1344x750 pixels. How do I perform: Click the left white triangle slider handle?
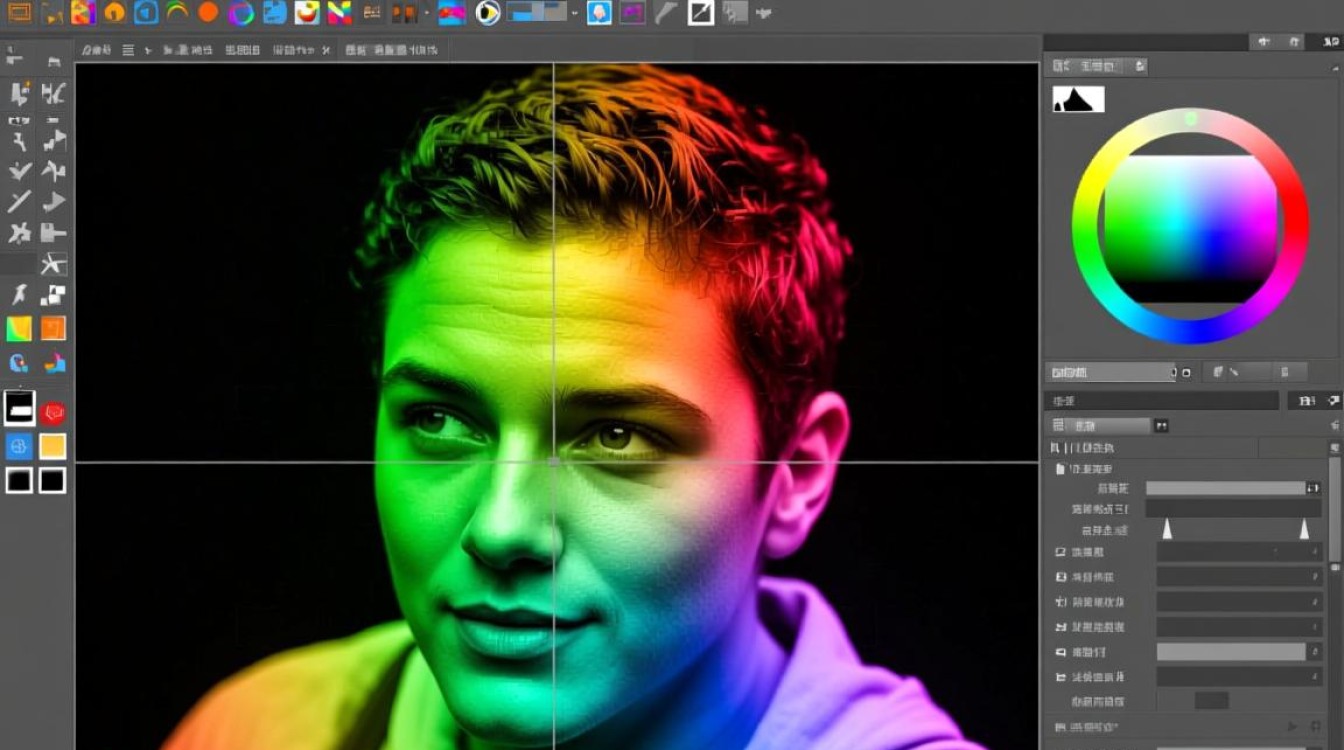coord(1167,530)
